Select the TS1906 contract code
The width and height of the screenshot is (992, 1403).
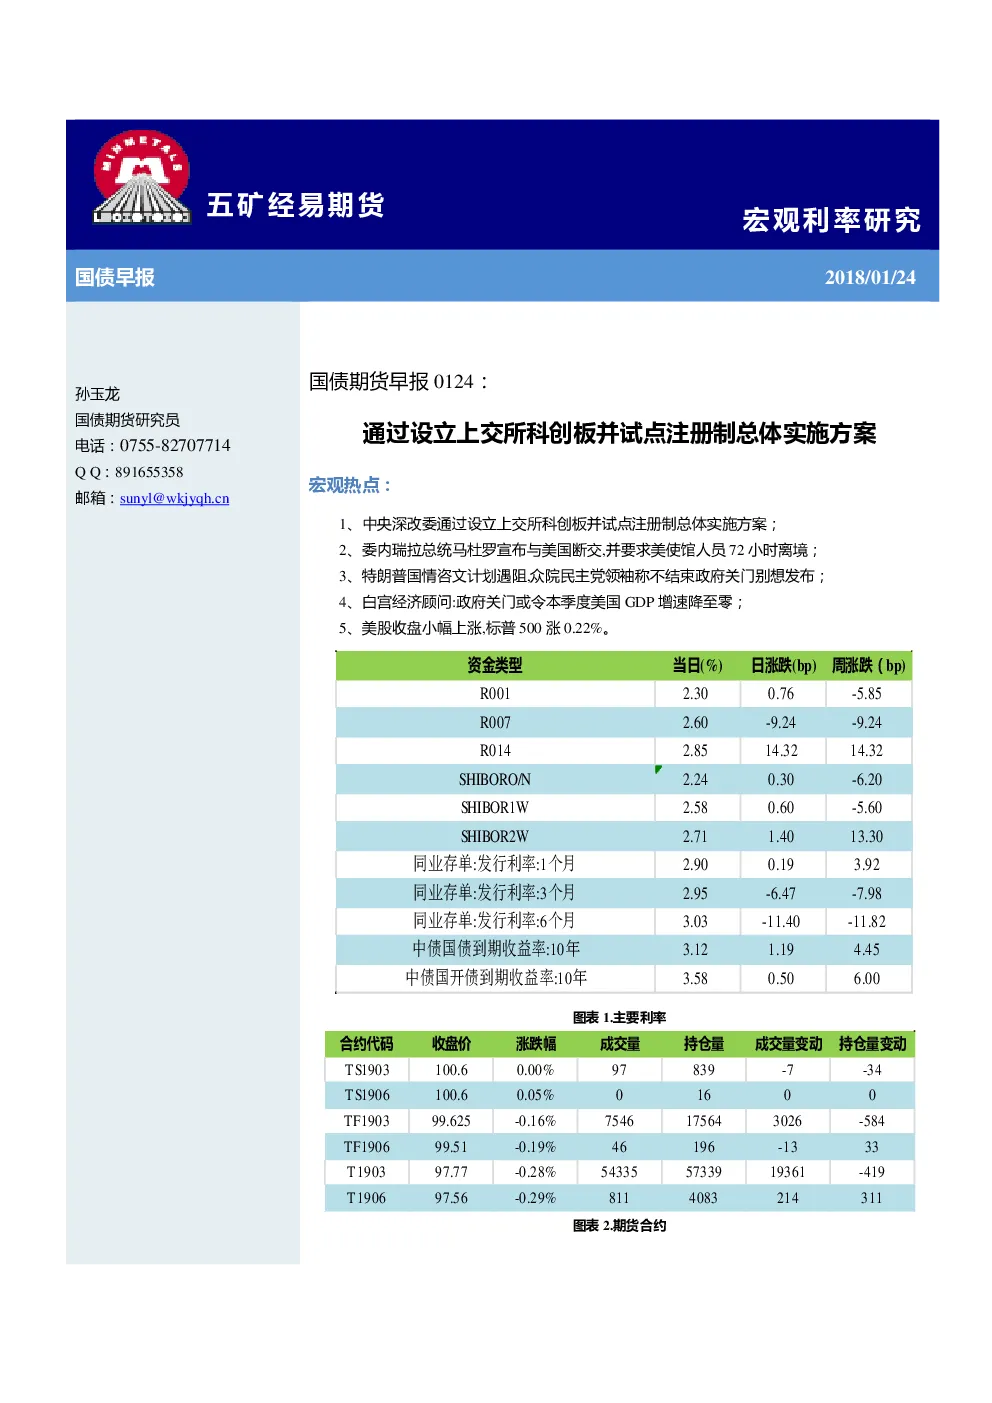367,1096
